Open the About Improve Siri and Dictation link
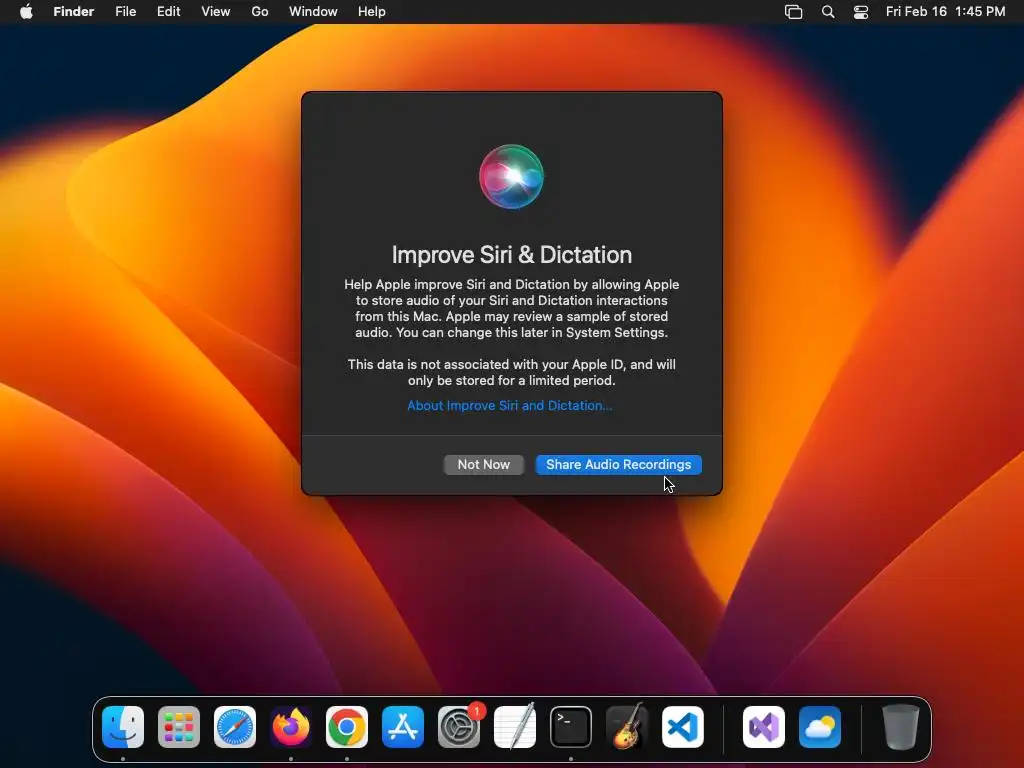 509,406
